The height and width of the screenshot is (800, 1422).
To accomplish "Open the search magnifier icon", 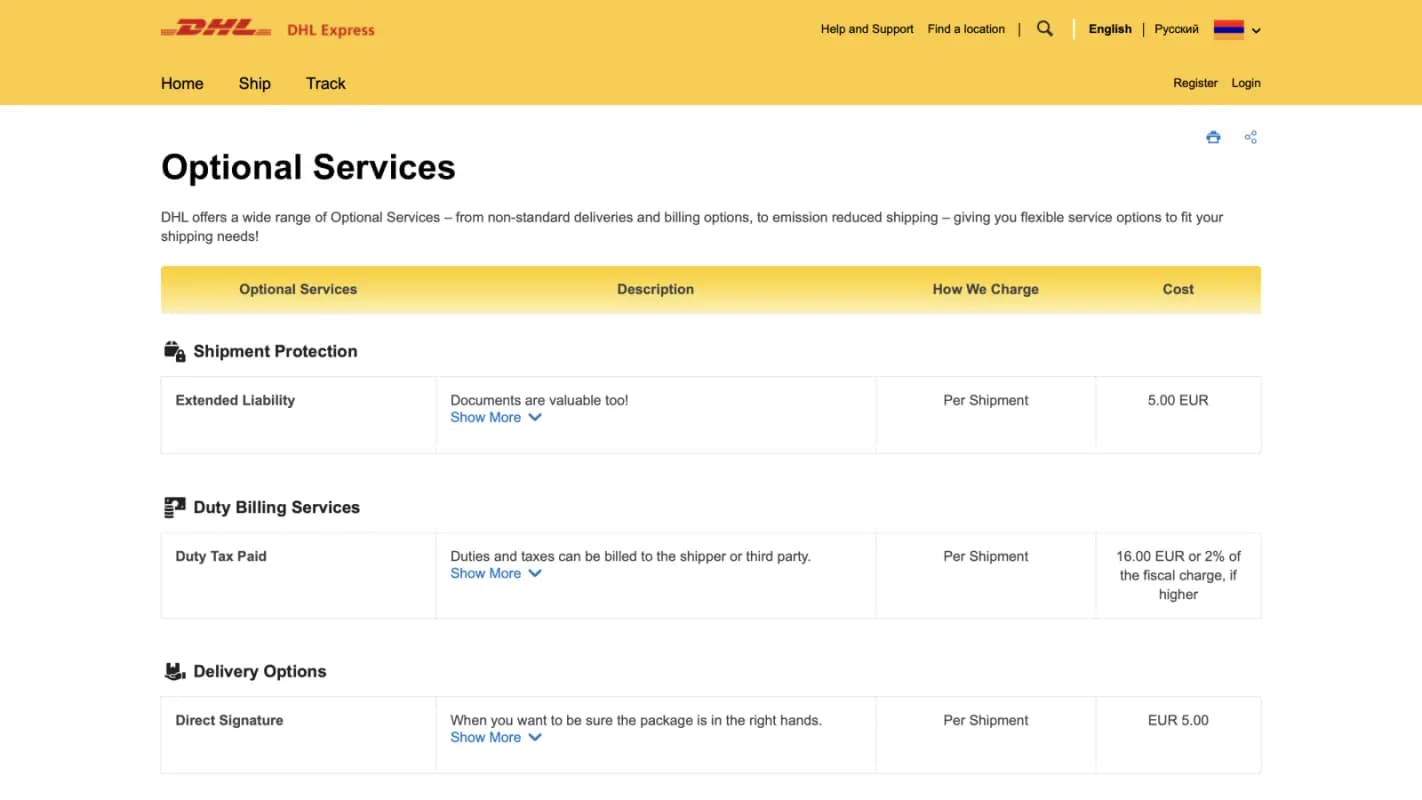I will (1045, 29).
